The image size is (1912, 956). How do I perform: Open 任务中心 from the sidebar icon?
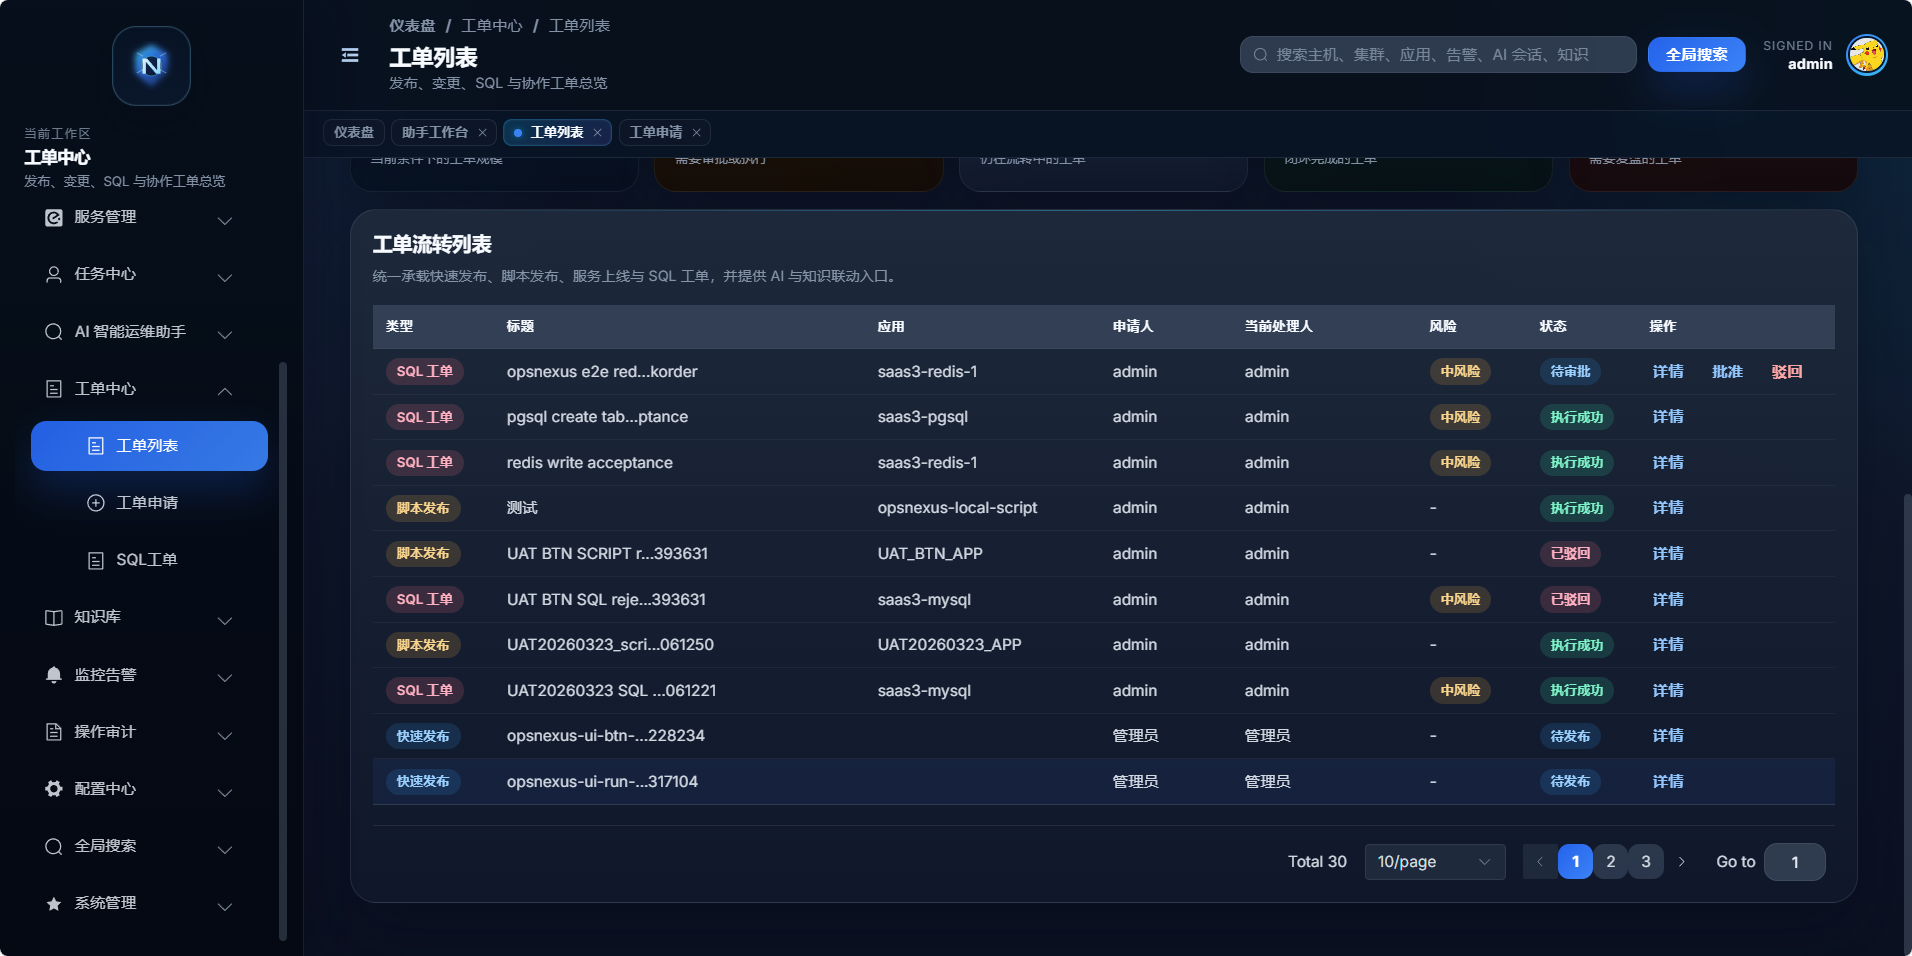point(53,274)
